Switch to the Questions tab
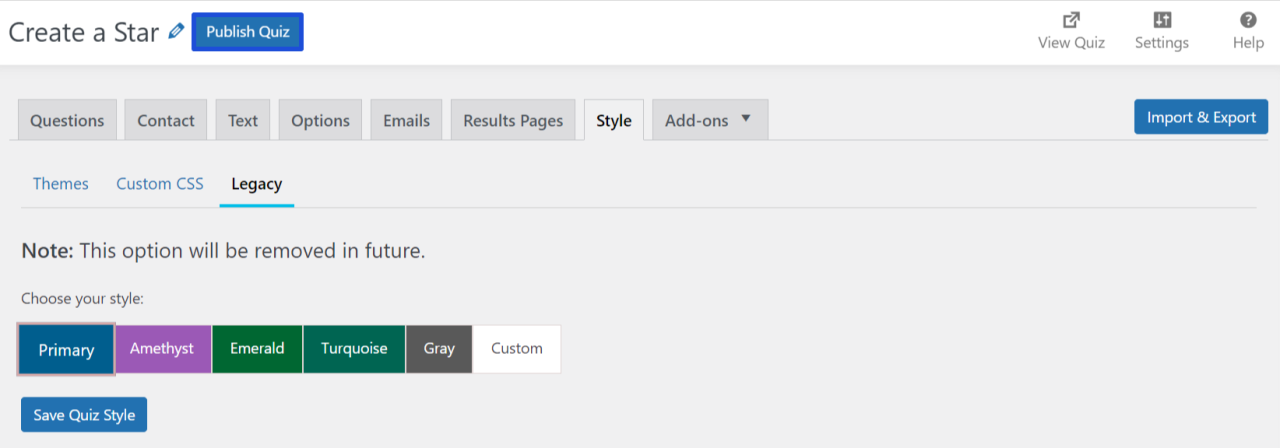 click(67, 120)
